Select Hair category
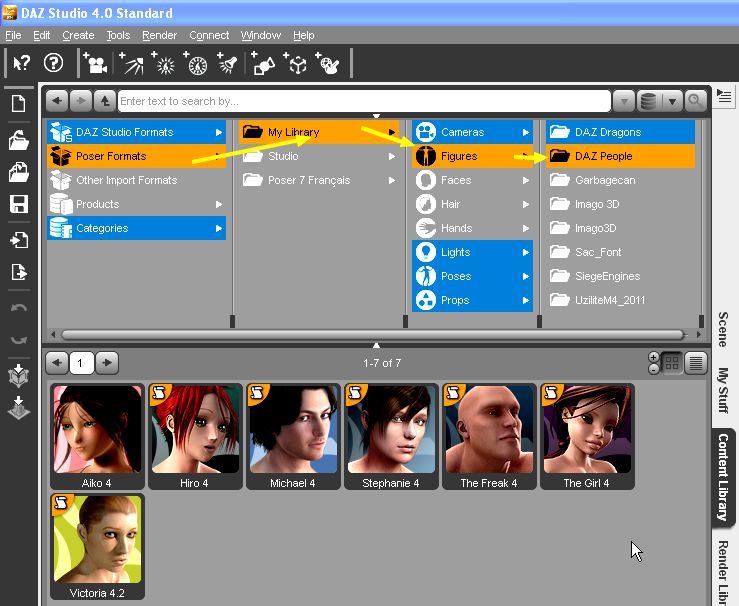Screen dimensions: 739x606 coord(472,204)
